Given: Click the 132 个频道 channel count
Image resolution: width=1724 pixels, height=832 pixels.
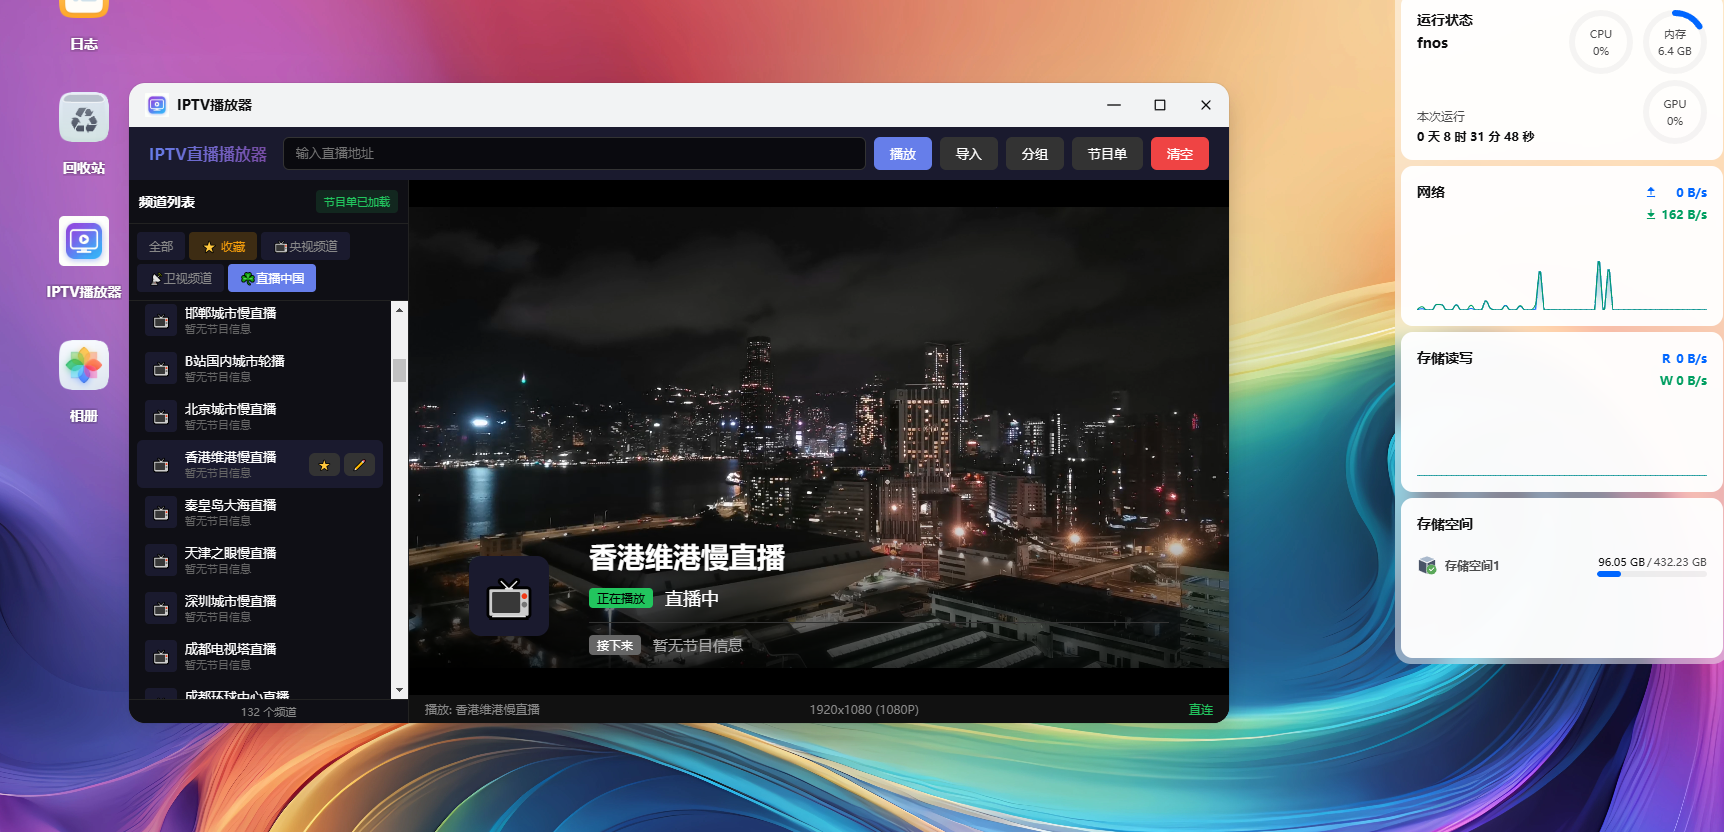Looking at the screenshot, I should [268, 712].
